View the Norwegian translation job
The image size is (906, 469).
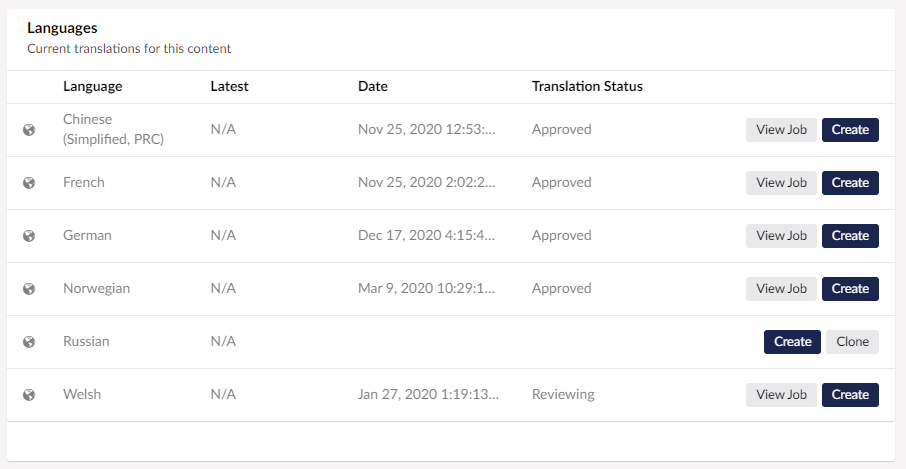click(781, 289)
